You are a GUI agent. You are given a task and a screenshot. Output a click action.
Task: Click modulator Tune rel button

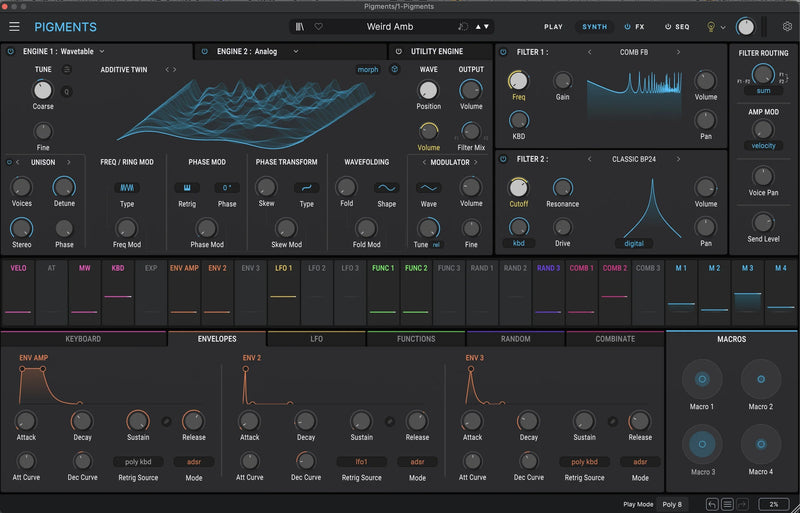tap(436, 245)
